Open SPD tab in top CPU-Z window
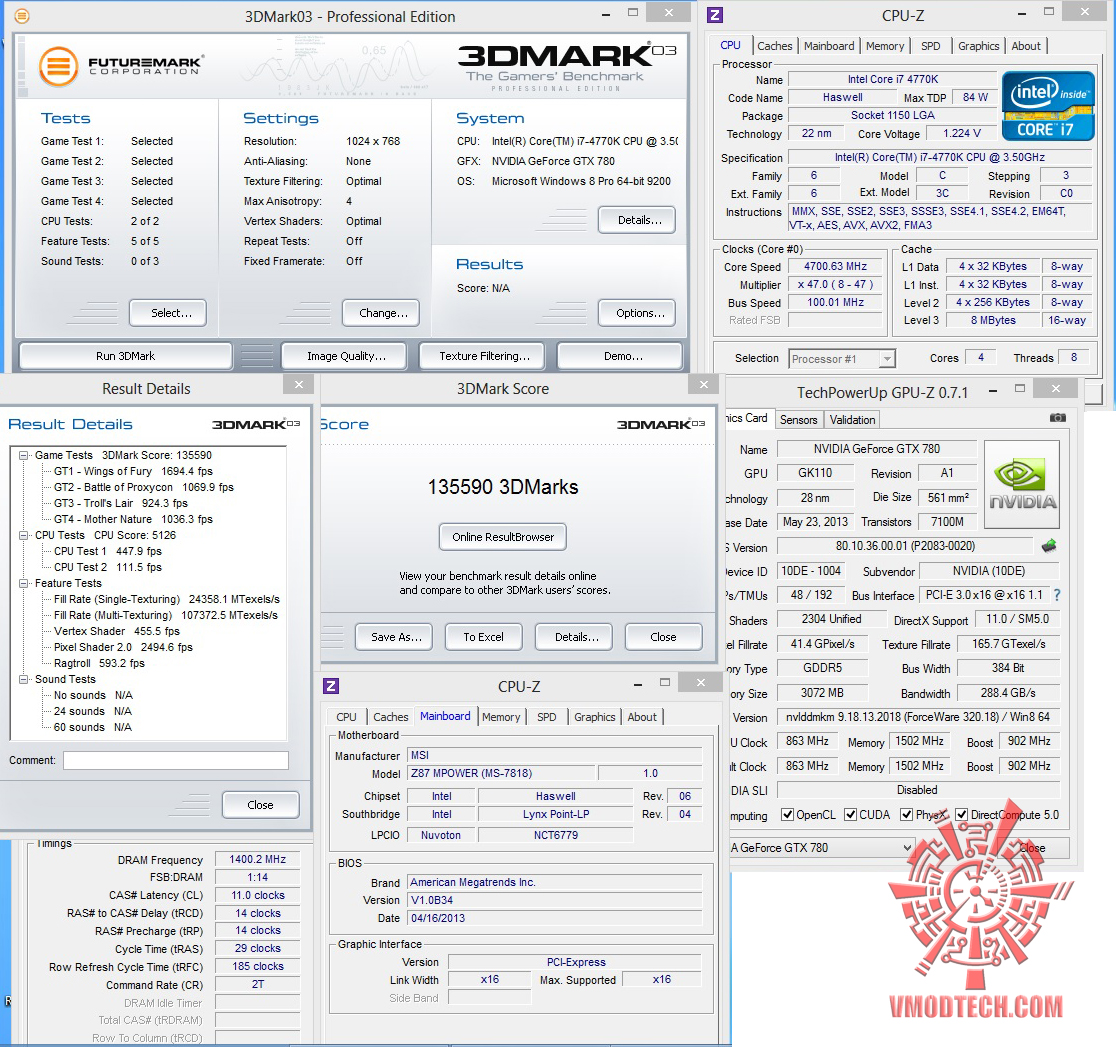The image size is (1116, 1047). (930, 46)
